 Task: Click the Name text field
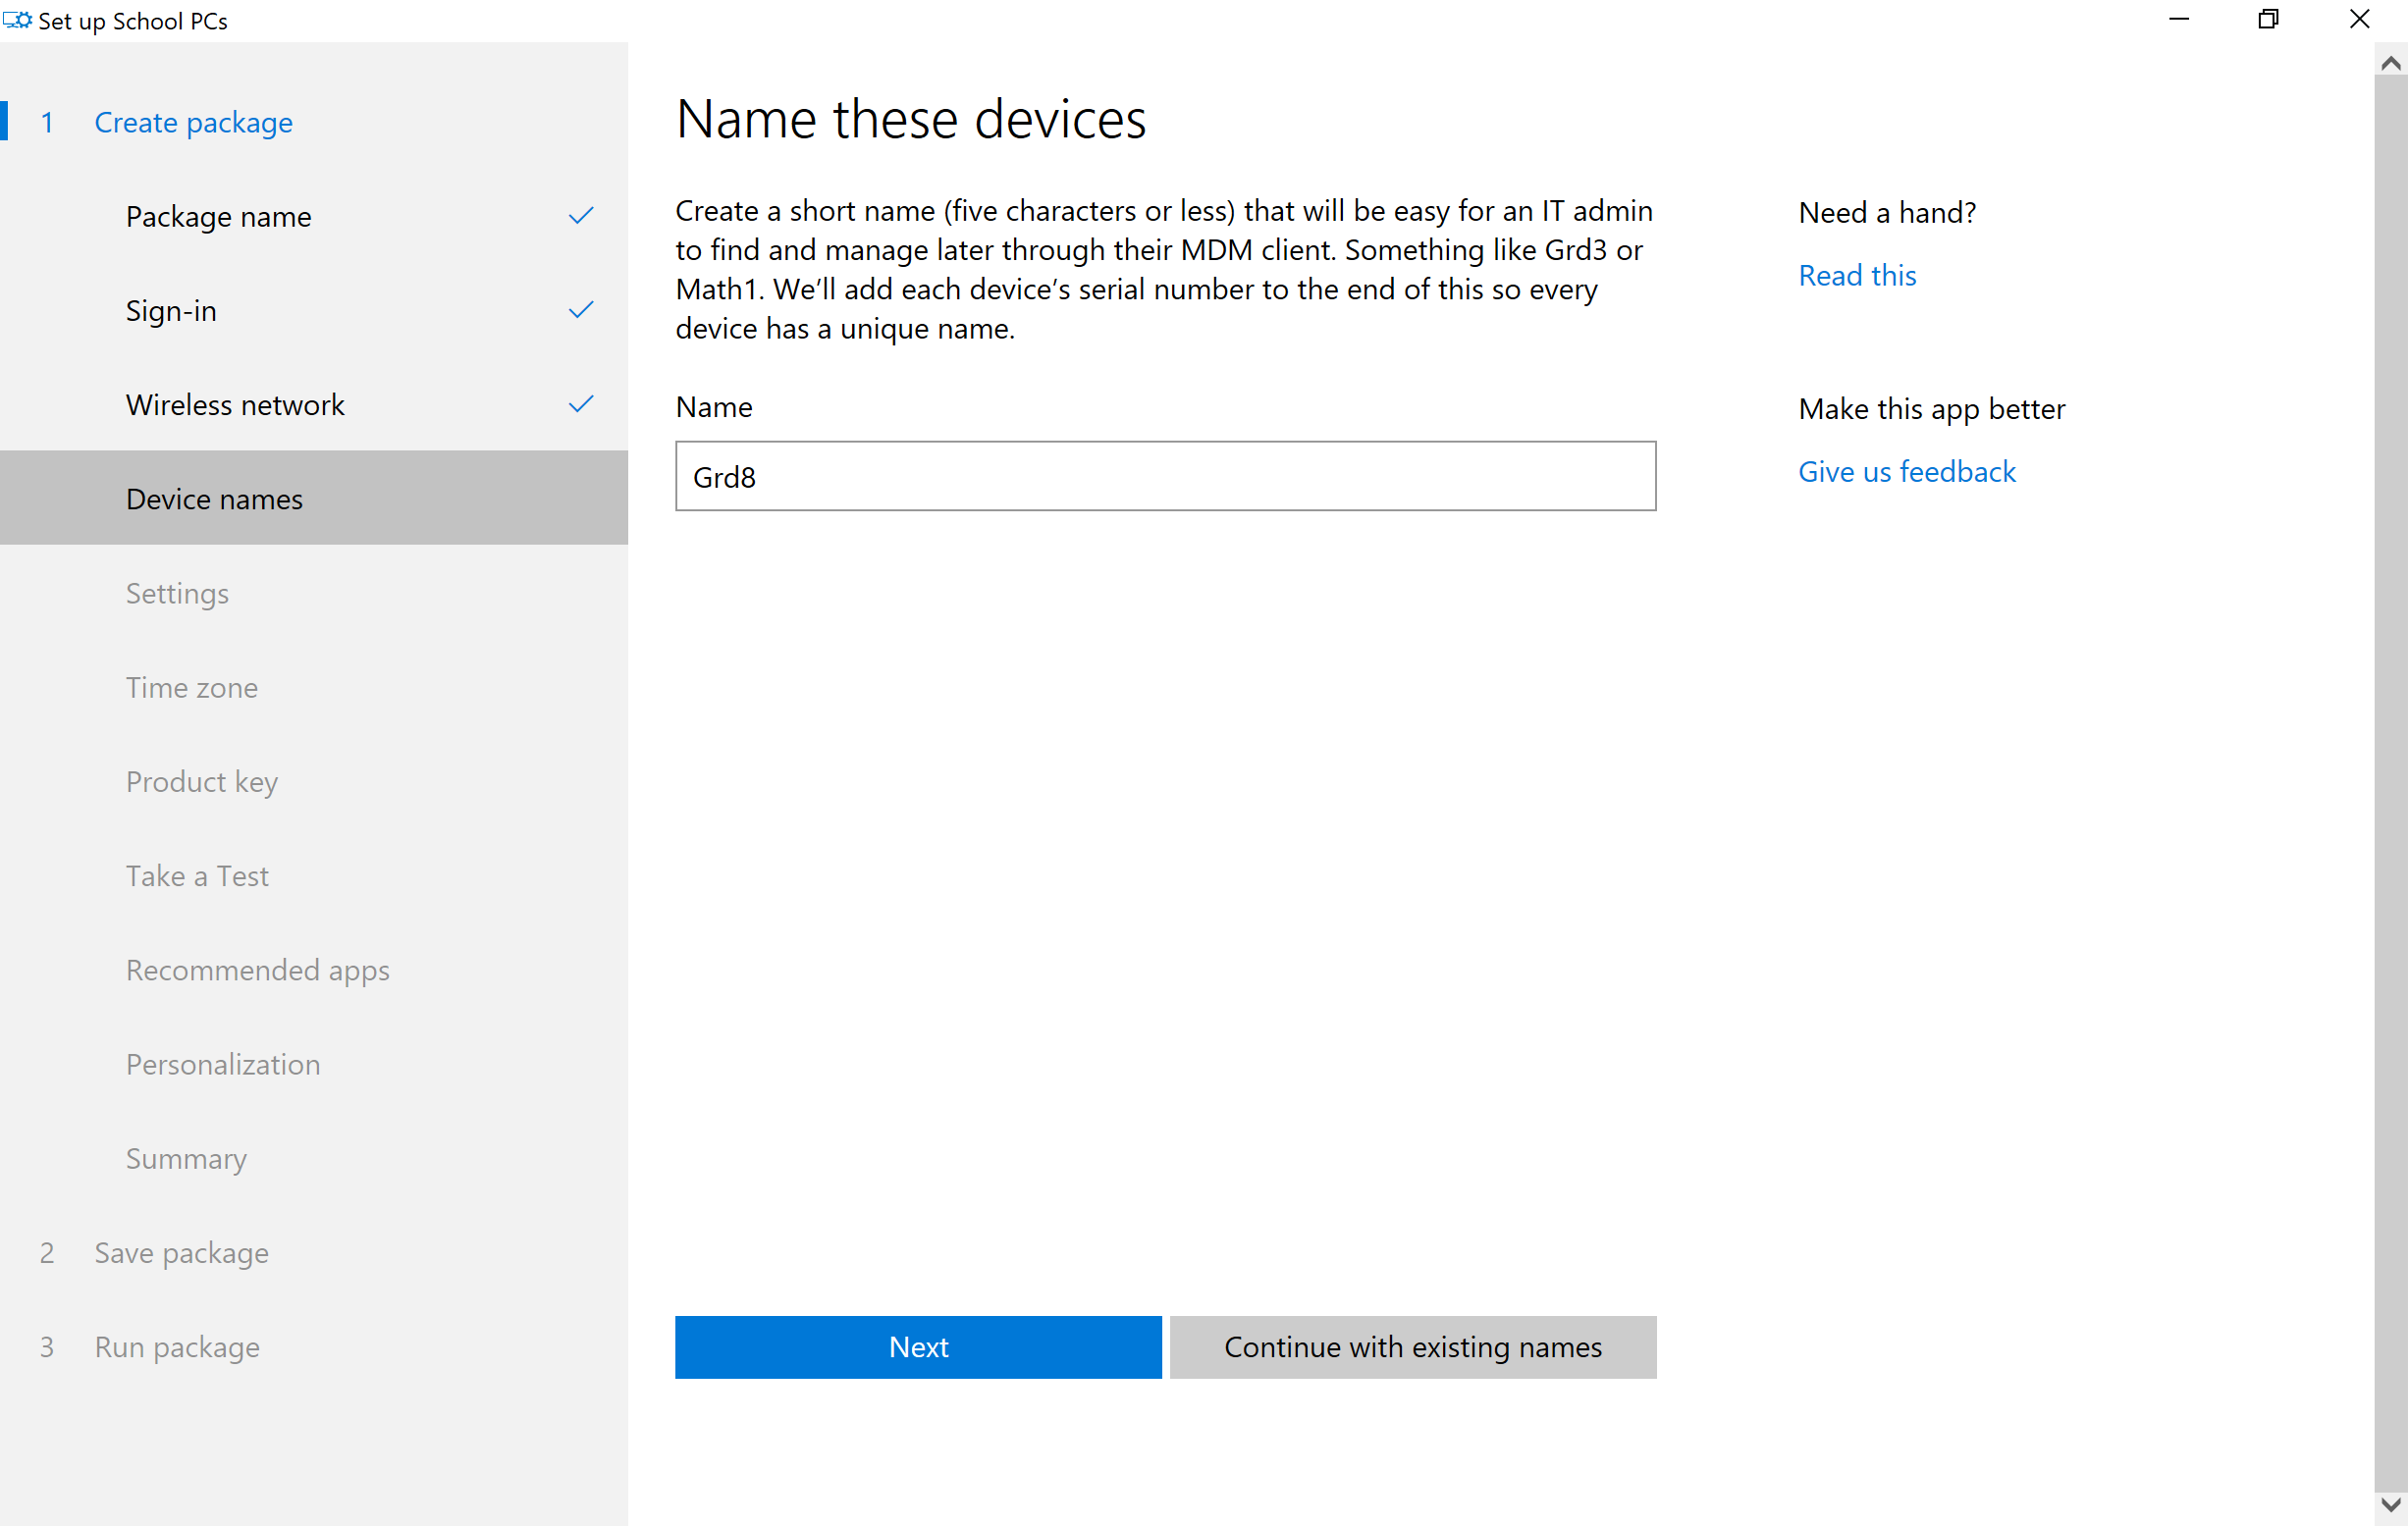pyautogui.click(x=1165, y=477)
